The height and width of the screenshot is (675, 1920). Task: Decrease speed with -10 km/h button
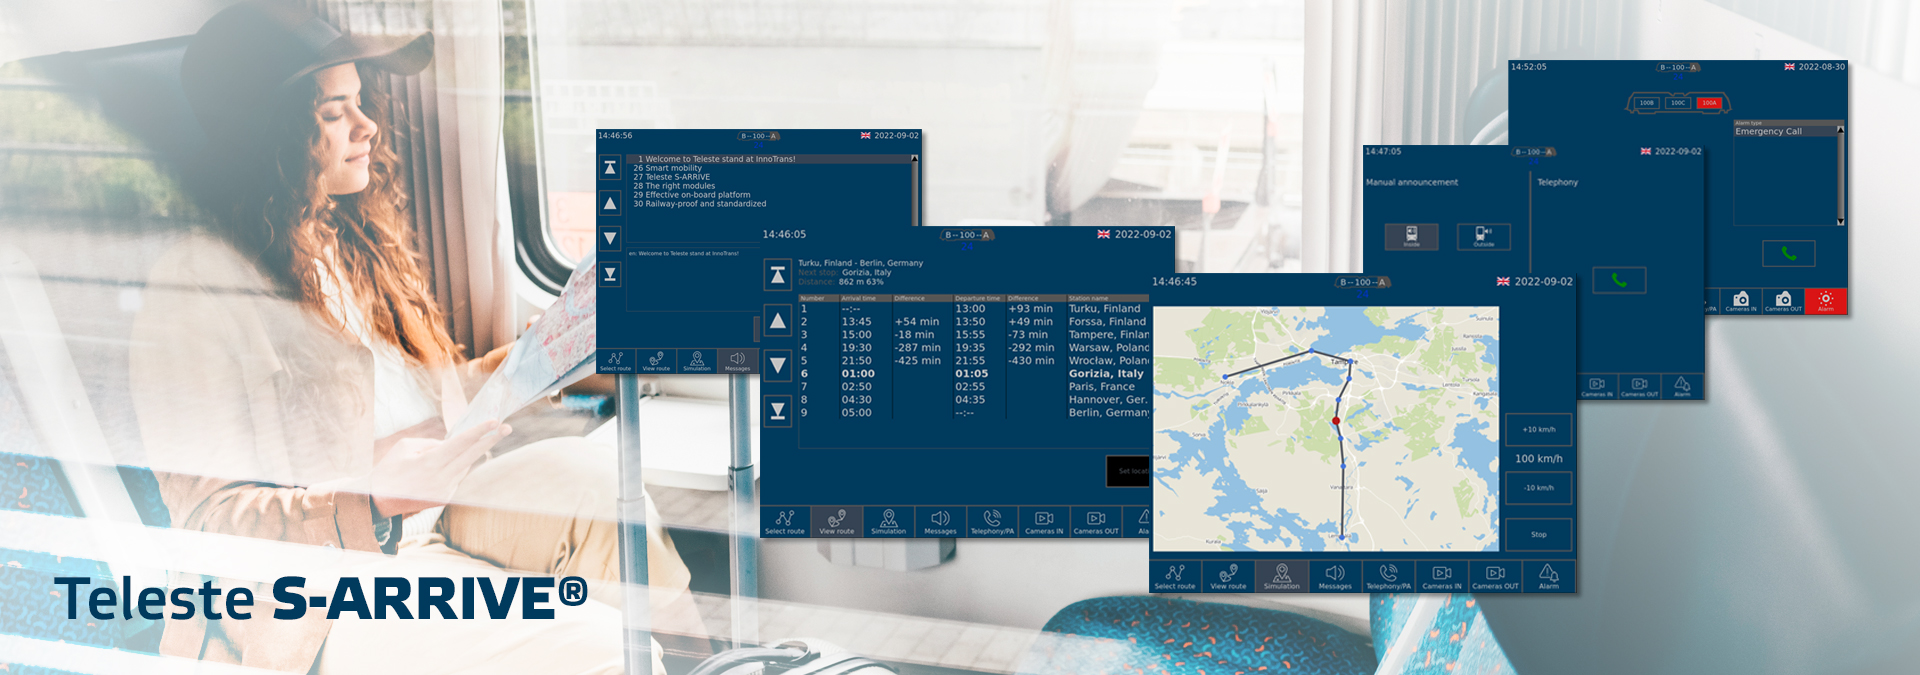(x=1538, y=488)
